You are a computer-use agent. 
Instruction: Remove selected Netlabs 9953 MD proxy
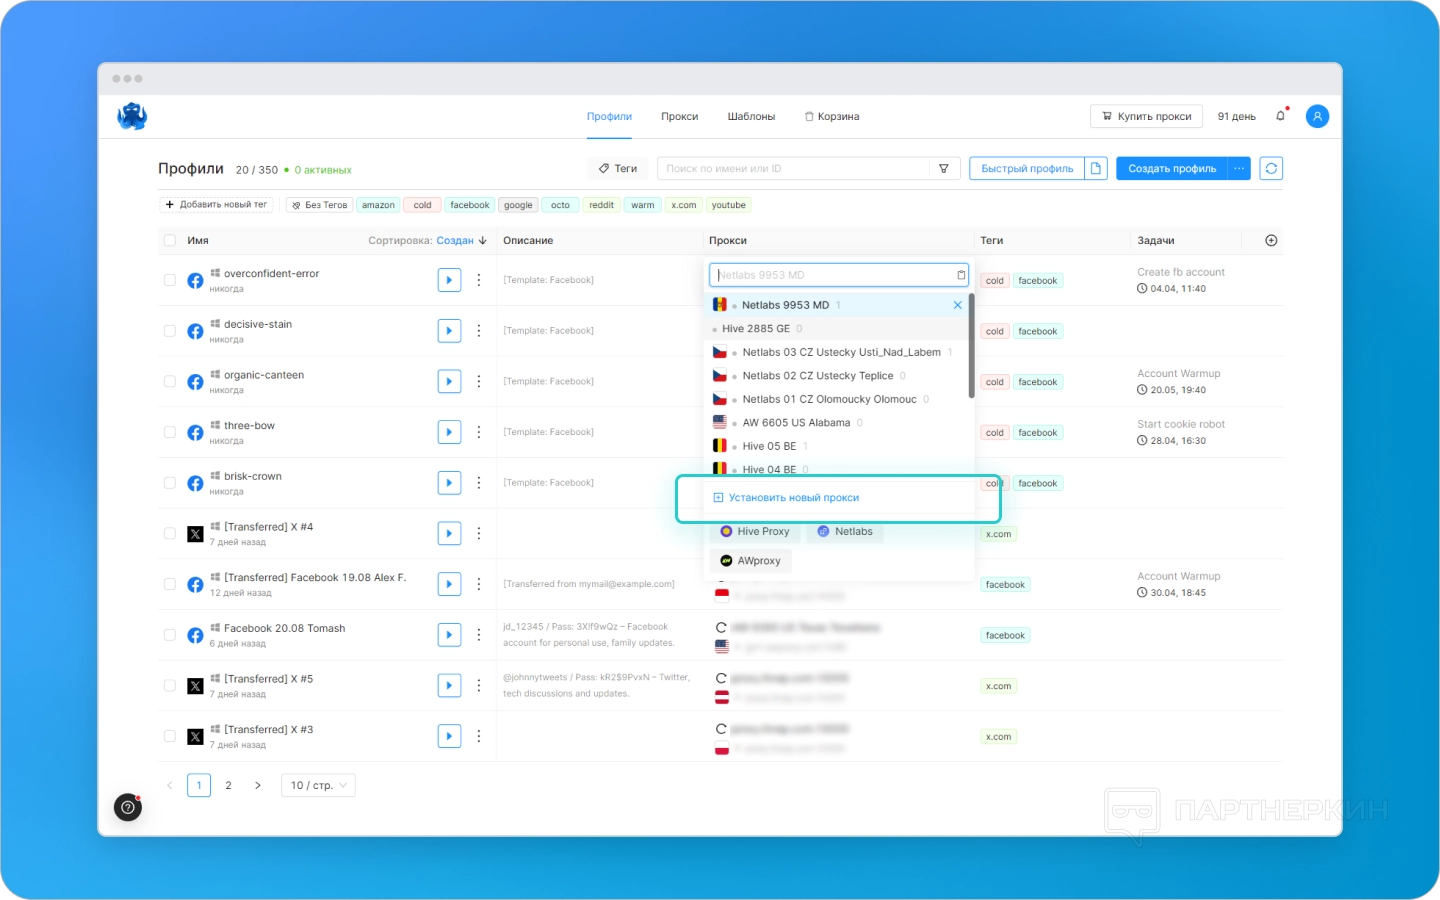click(x=957, y=305)
